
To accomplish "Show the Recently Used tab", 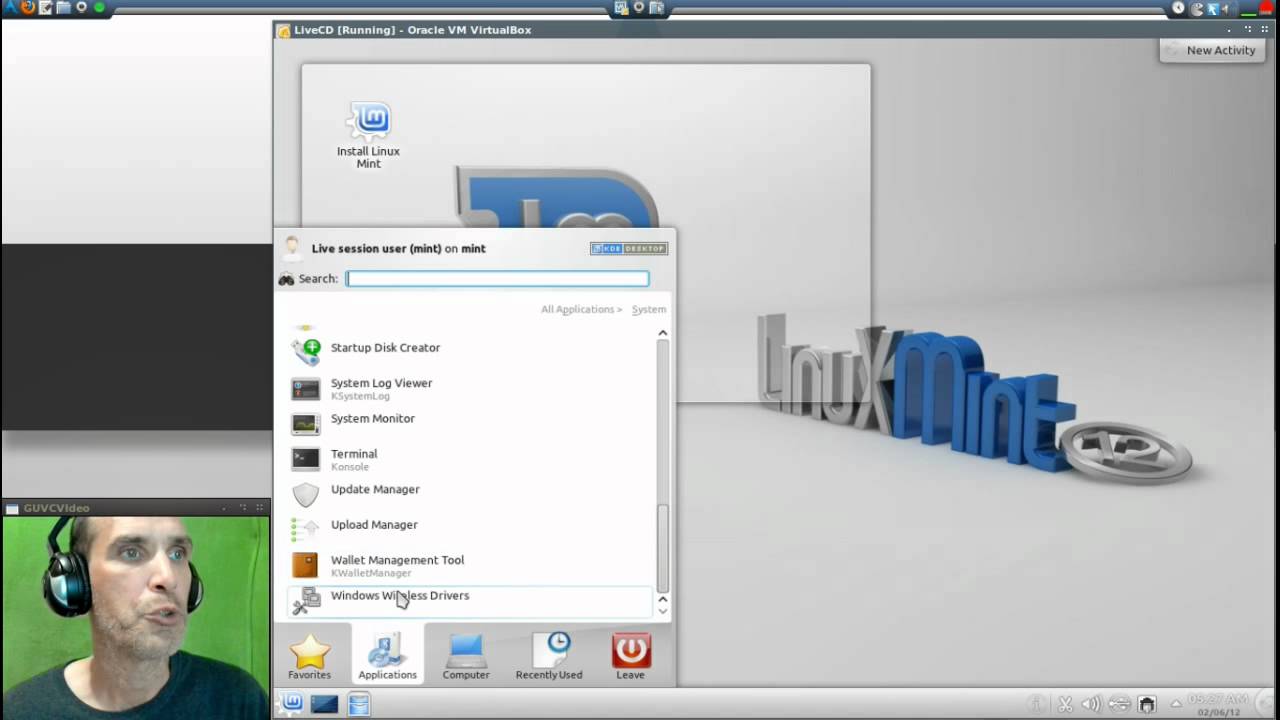I will (549, 656).
